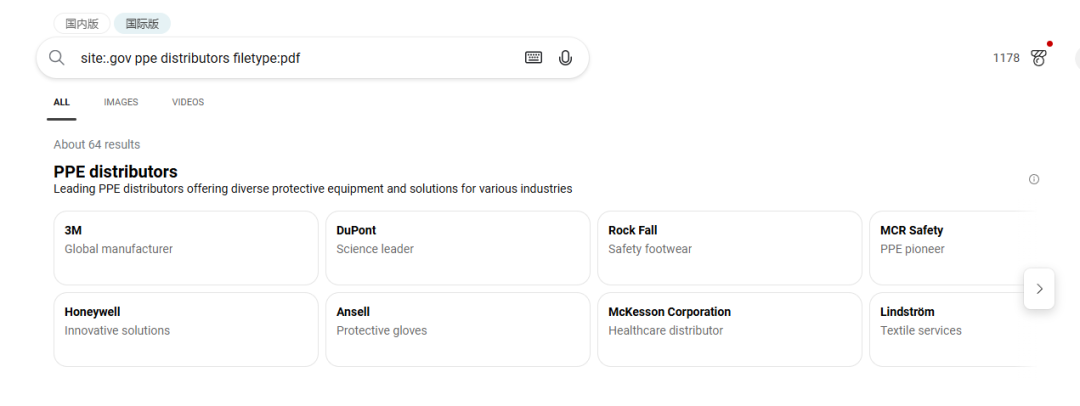
Task: Open the on-screen keyboard icon
Action: (x=533, y=58)
